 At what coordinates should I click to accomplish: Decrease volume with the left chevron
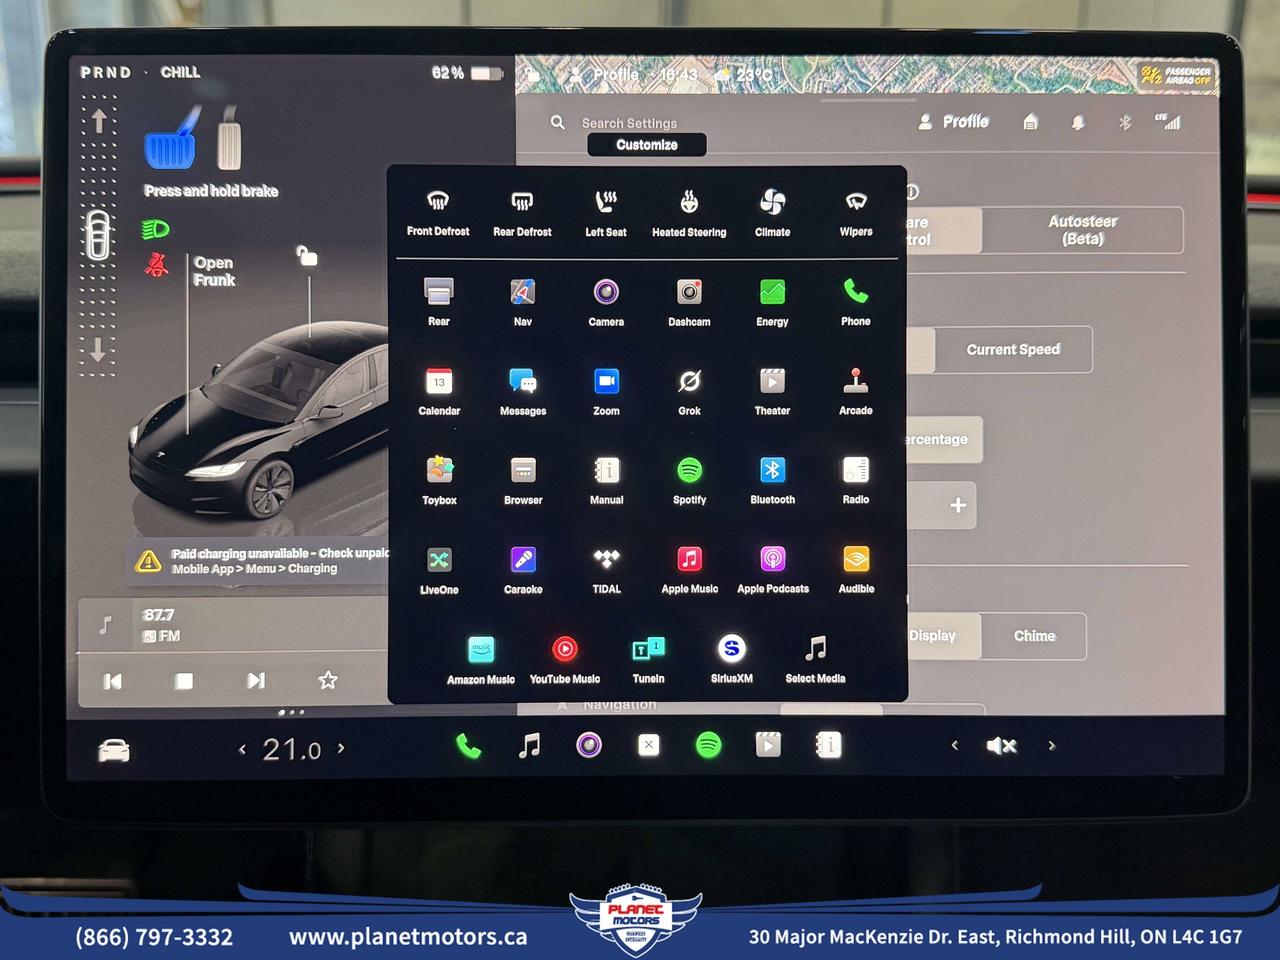pos(954,745)
